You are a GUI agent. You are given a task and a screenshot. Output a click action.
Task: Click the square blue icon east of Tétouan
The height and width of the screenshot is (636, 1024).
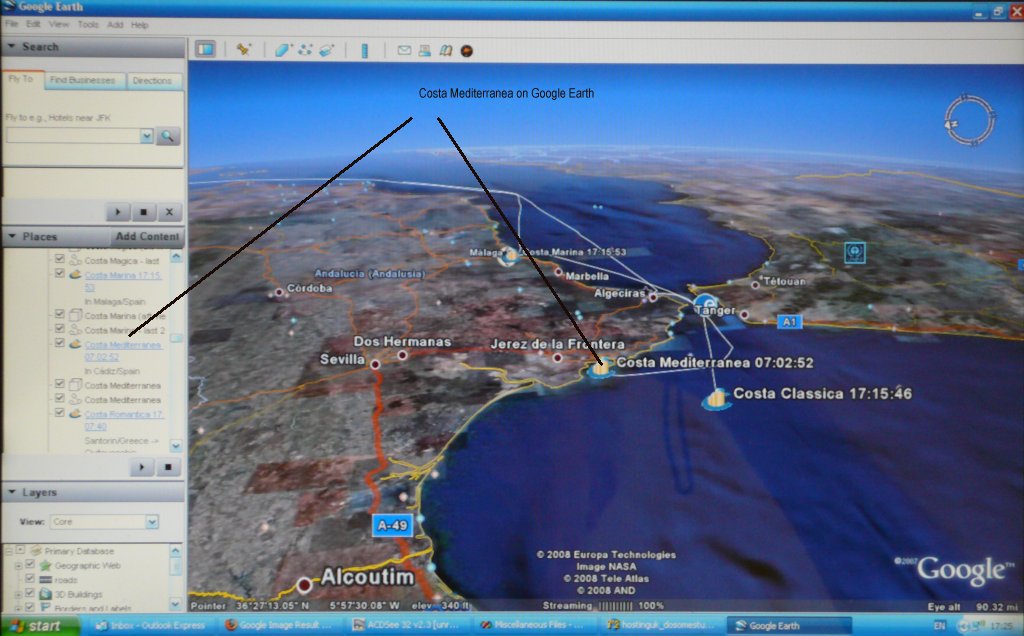(x=854, y=252)
